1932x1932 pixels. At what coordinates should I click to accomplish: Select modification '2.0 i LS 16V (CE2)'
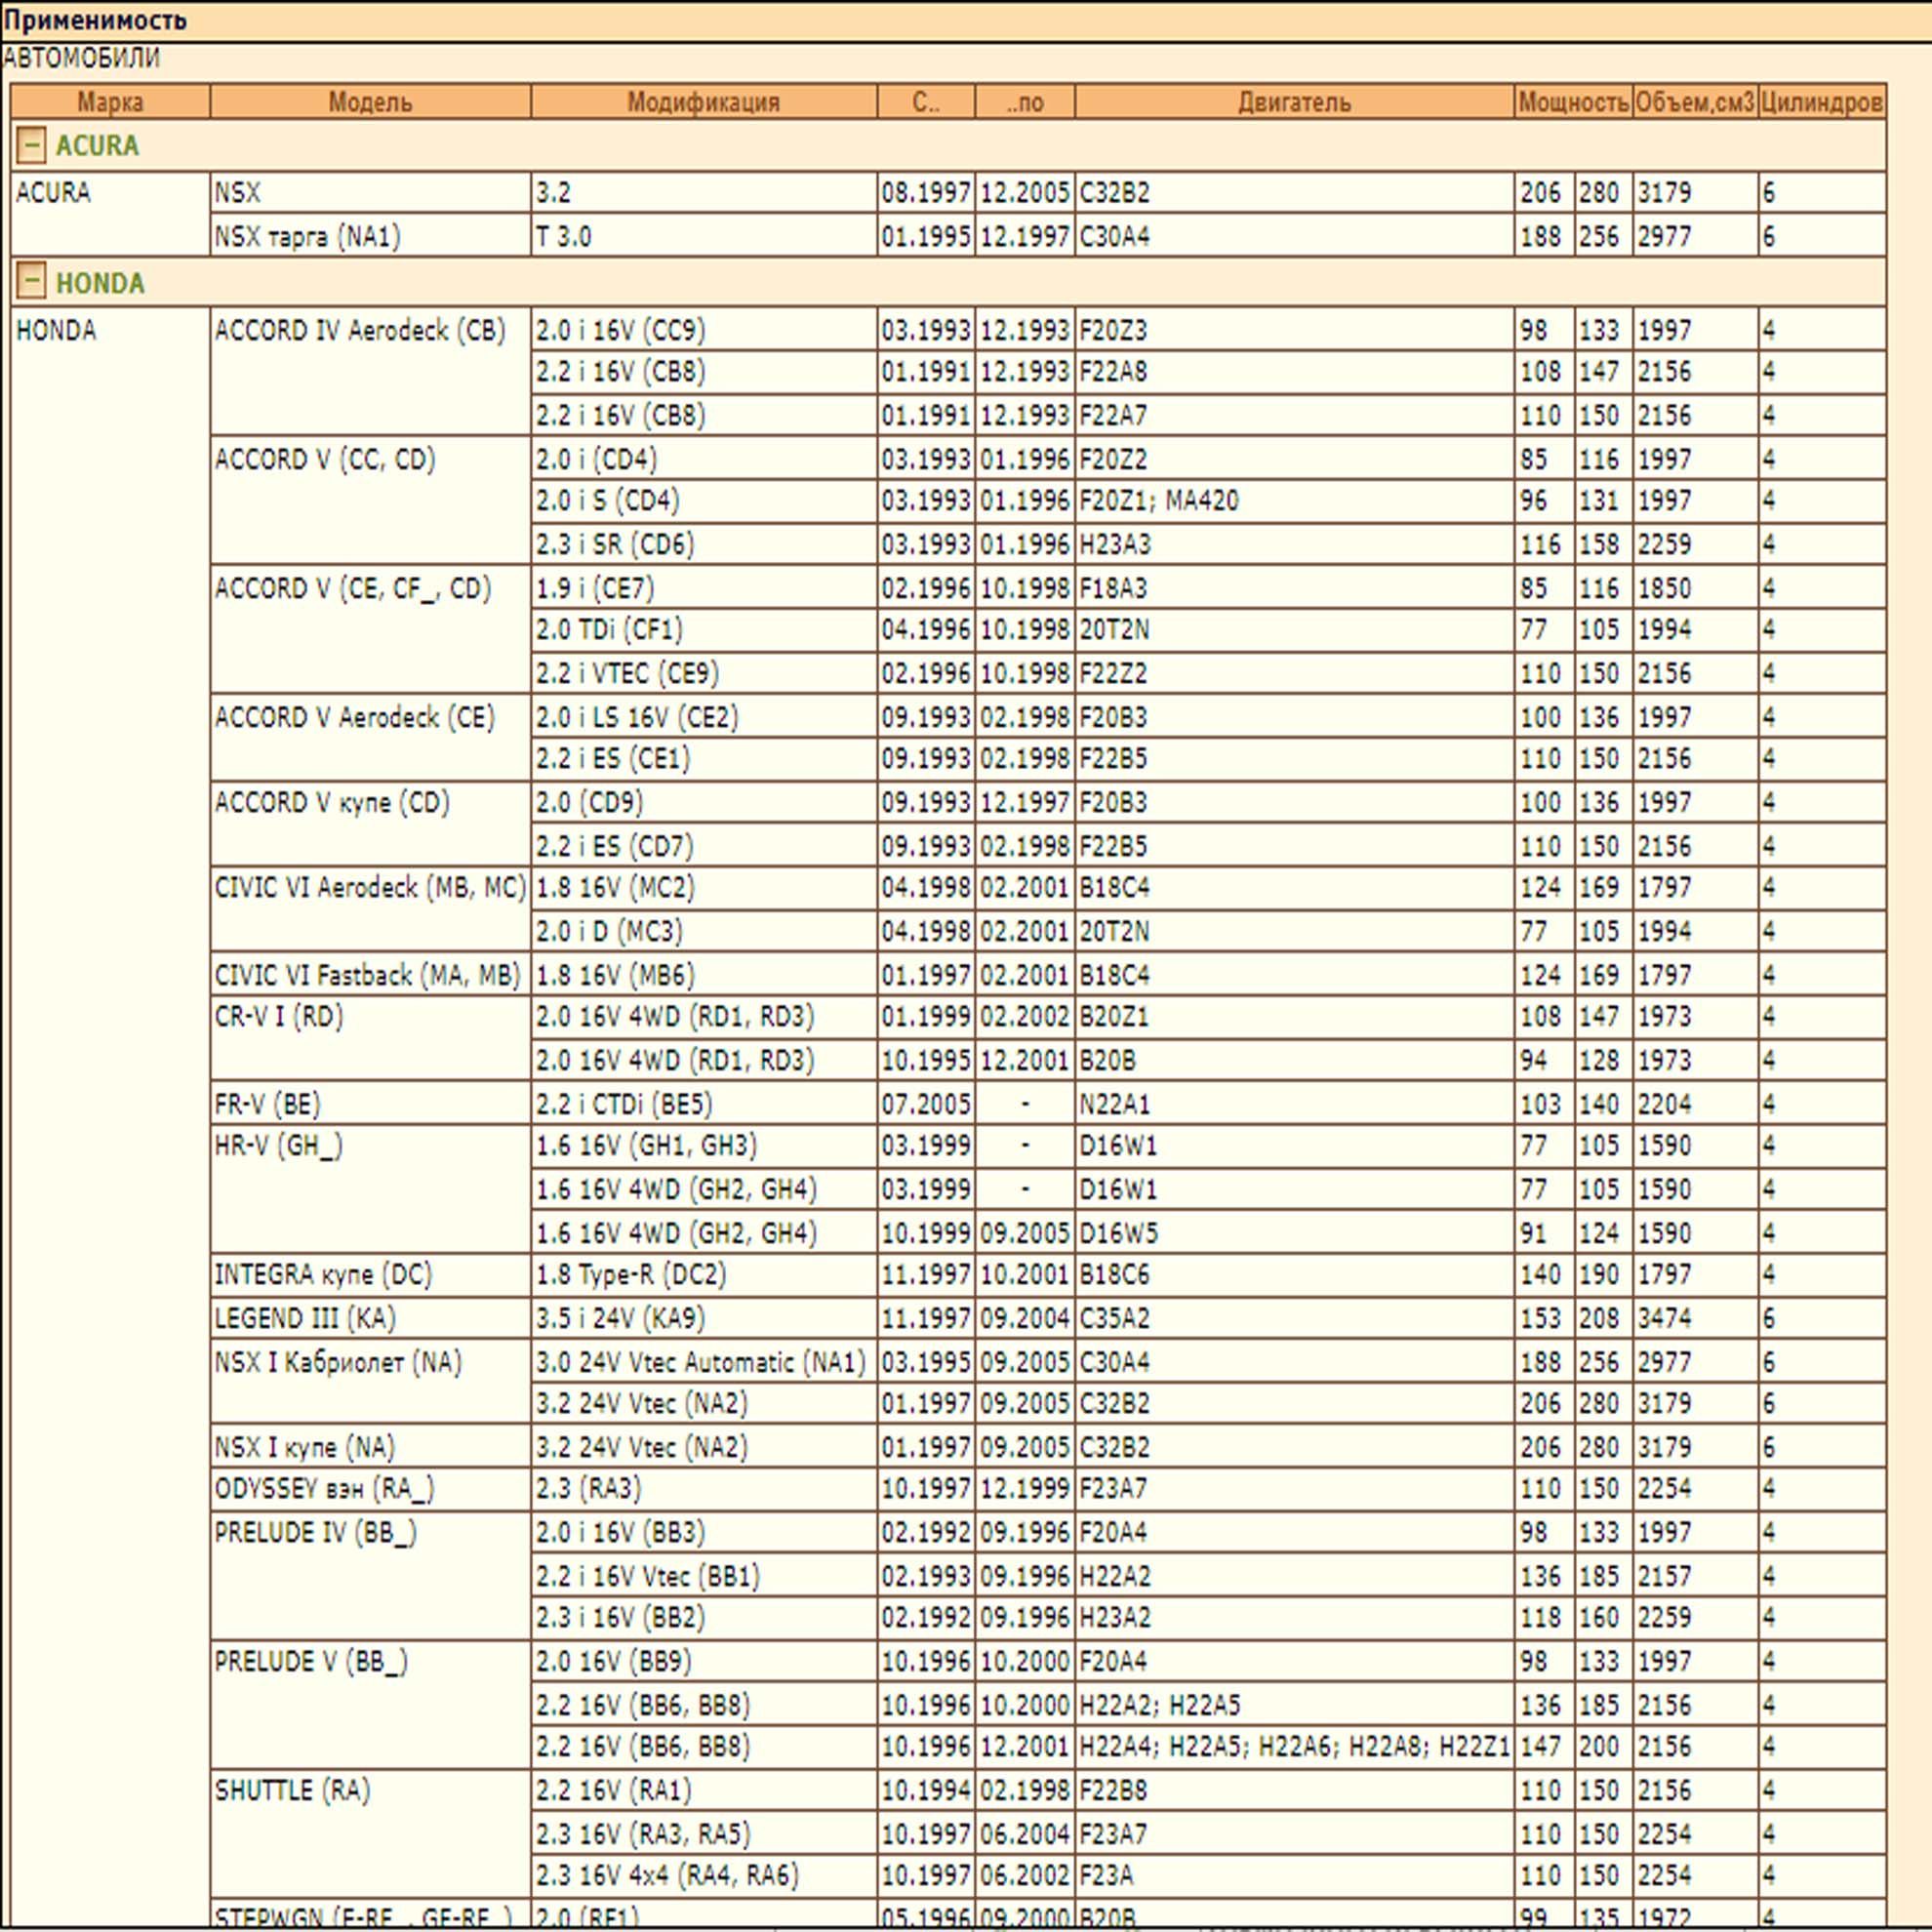pos(703,717)
